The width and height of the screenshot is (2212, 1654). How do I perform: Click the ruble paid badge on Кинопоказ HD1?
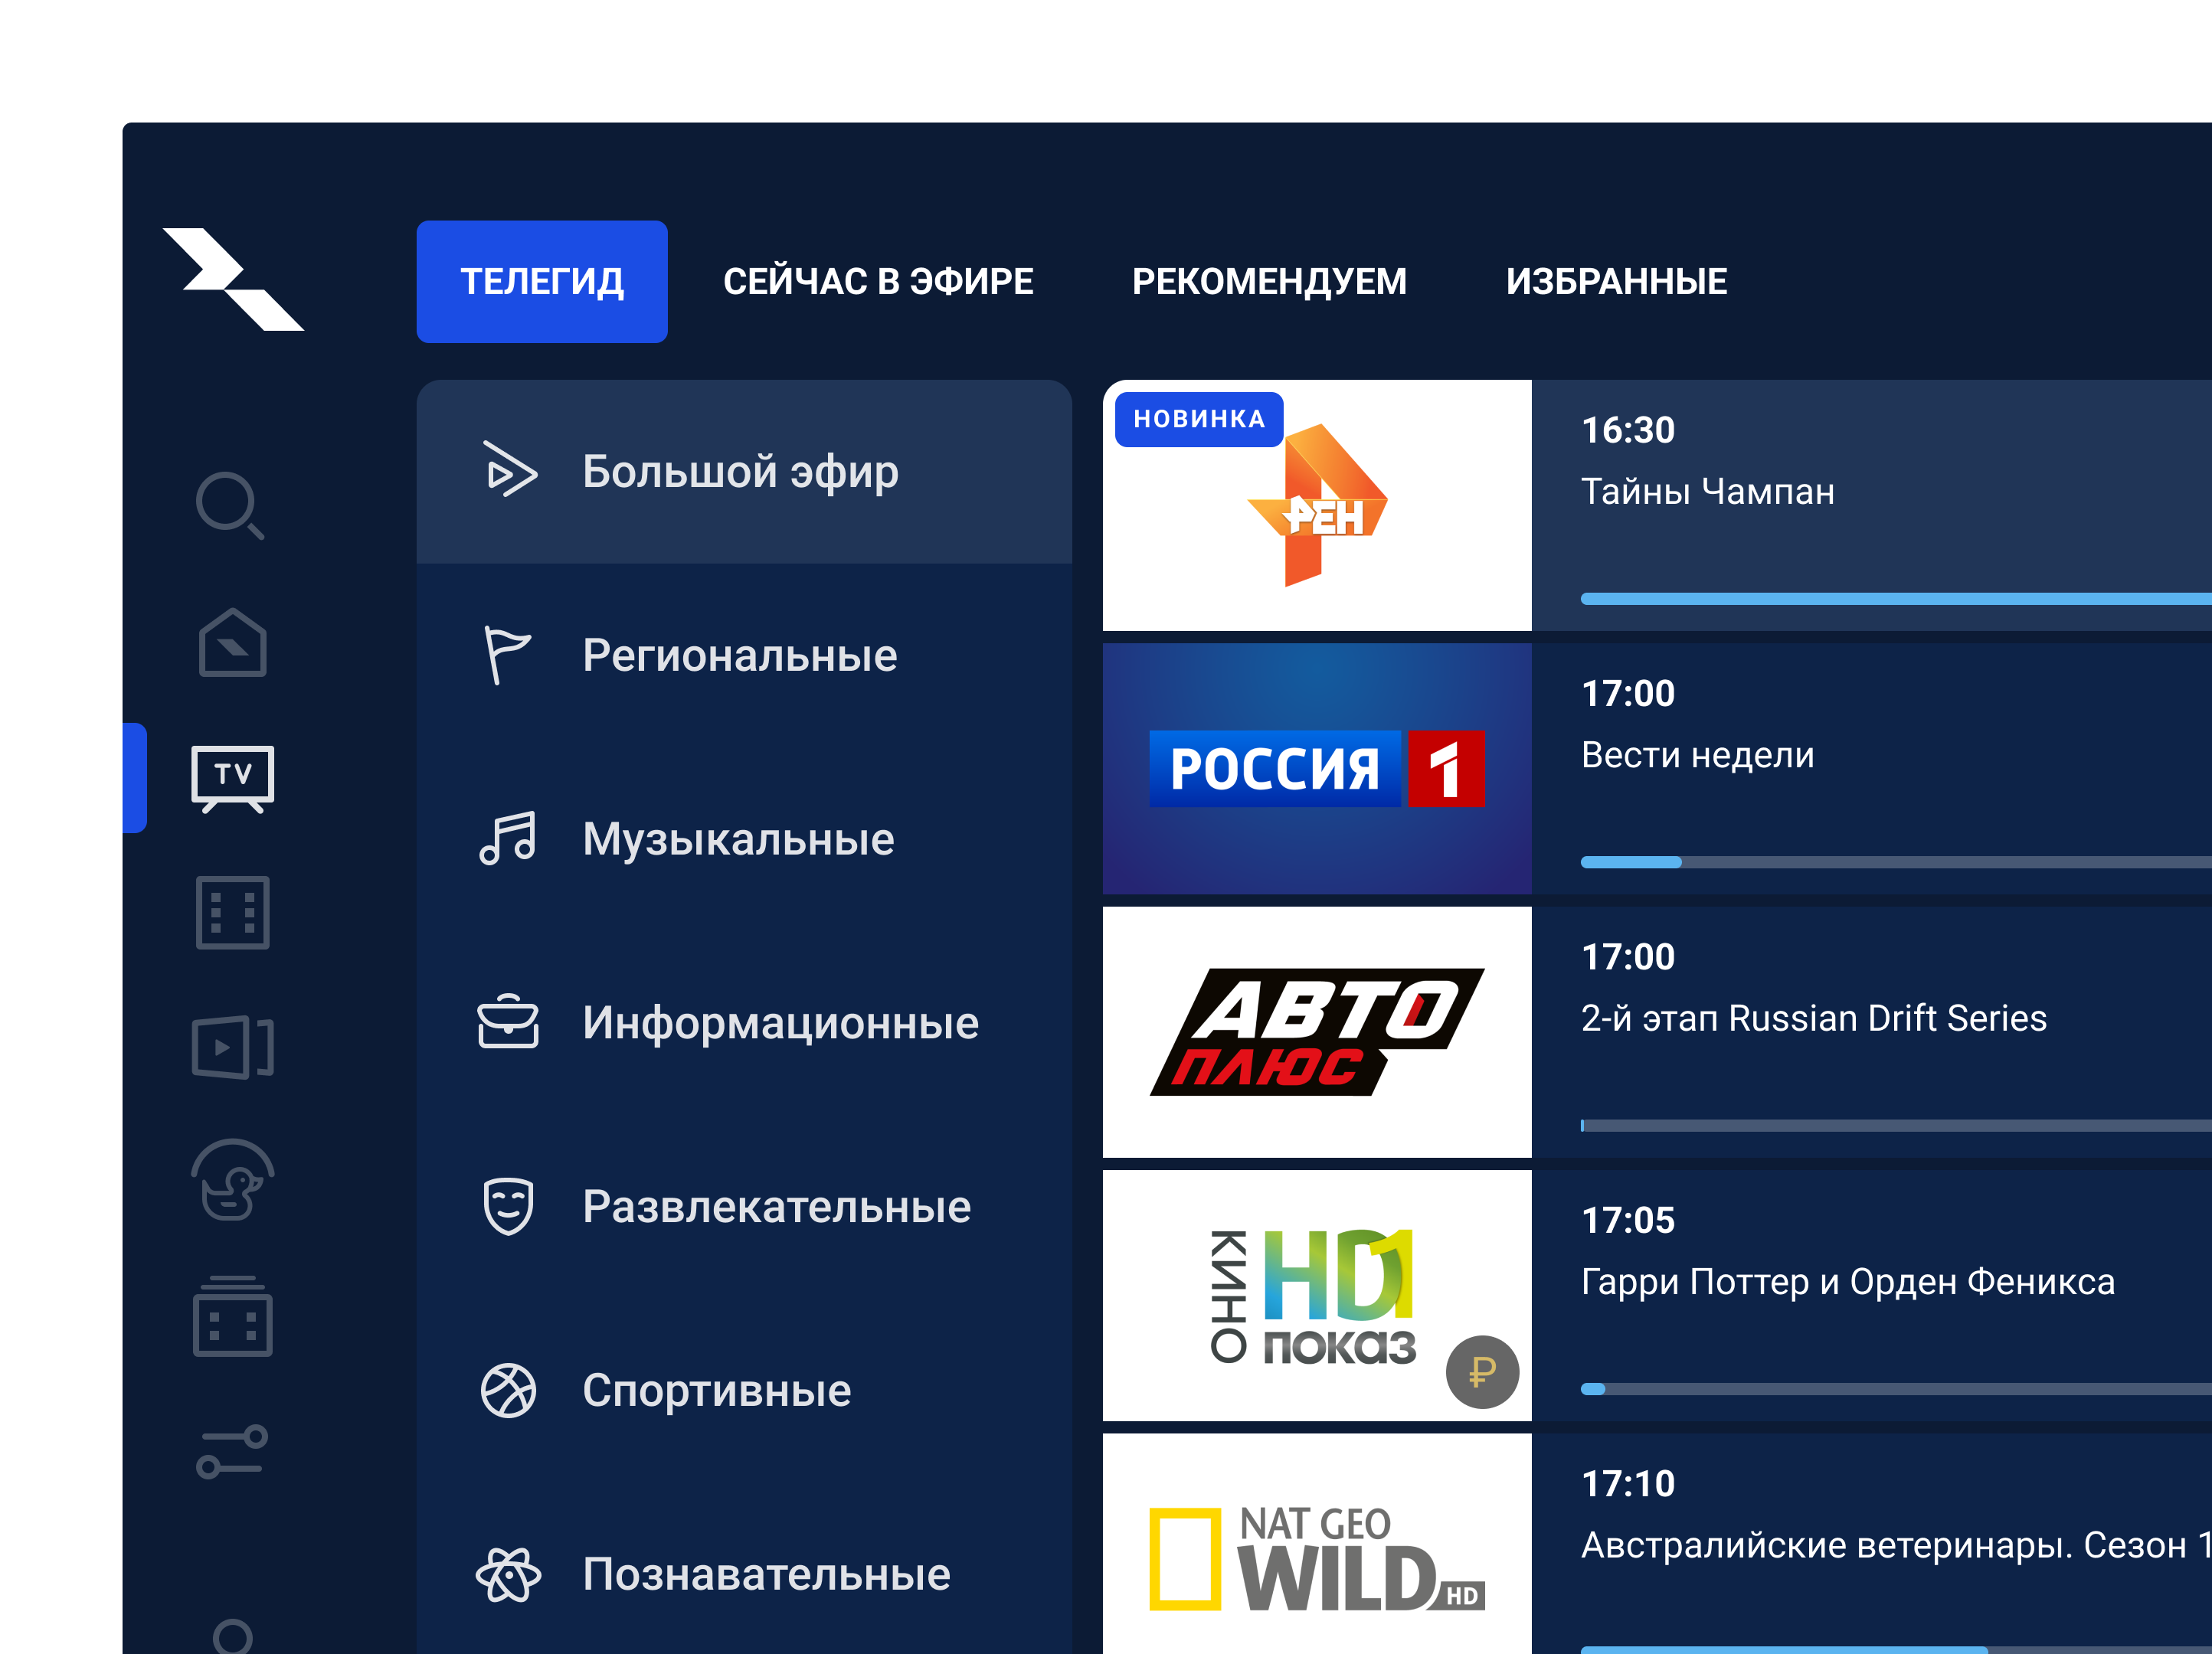click(1482, 1372)
